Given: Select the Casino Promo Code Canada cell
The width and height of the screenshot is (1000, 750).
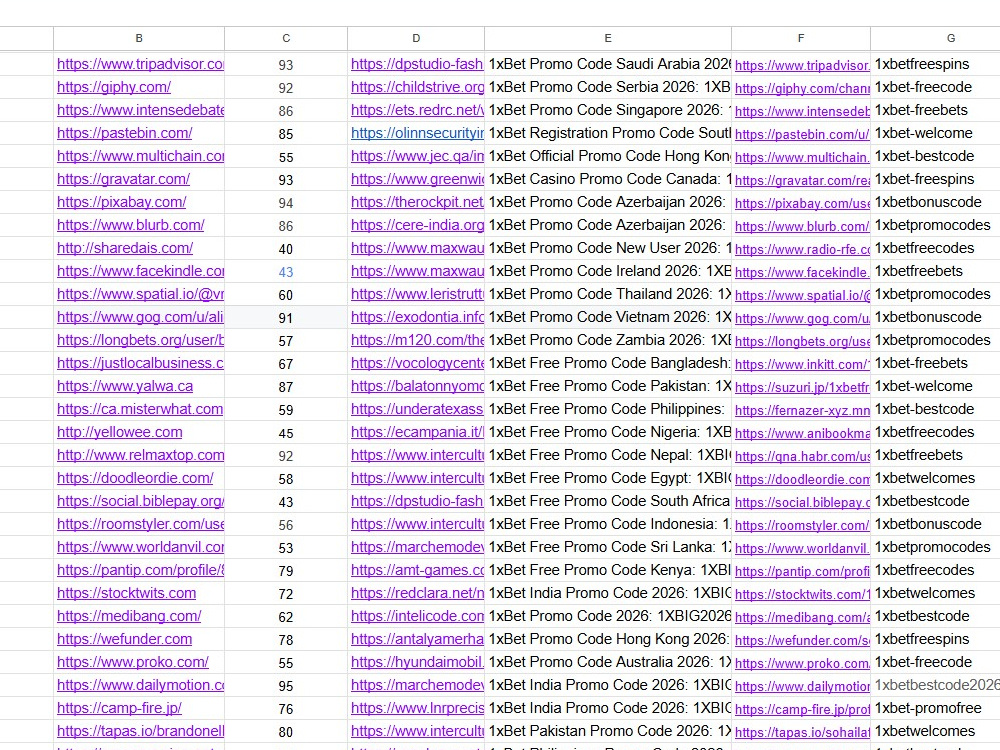Looking at the screenshot, I should (x=608, y=179).
